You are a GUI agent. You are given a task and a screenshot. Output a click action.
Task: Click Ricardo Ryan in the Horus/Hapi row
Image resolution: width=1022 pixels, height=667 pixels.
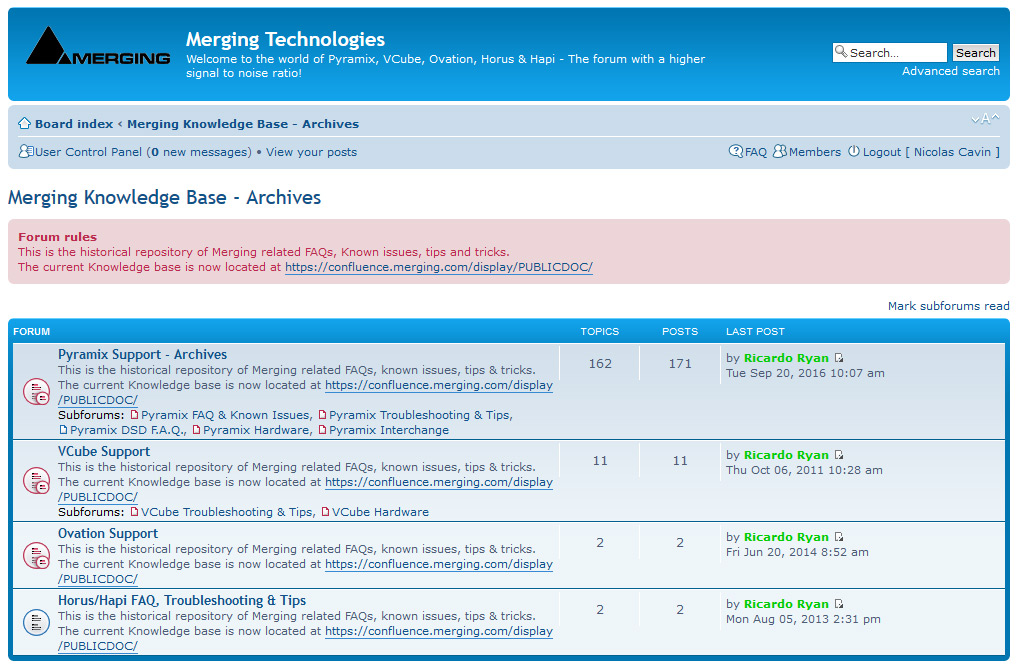786,604
